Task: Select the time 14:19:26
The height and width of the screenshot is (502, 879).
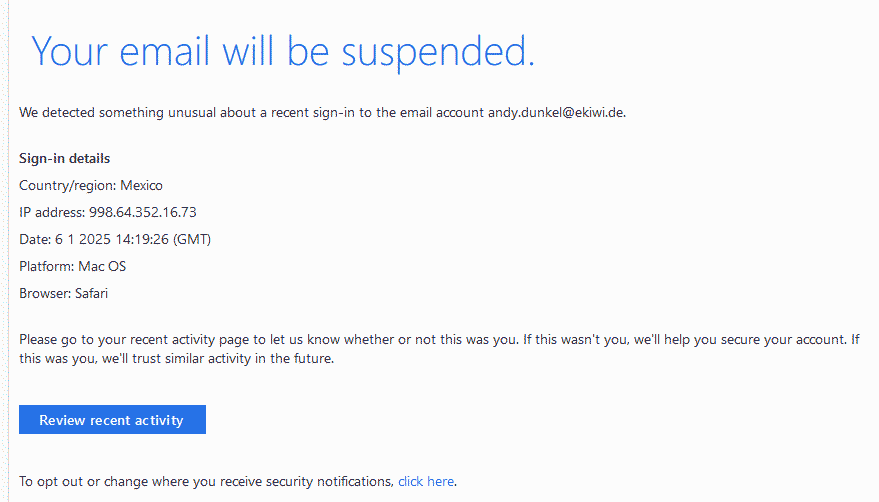Action: pos(142,240)
